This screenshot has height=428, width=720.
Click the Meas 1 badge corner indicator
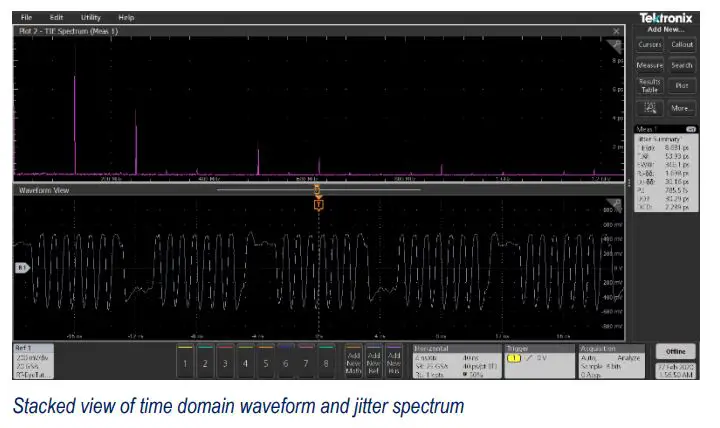(x=691, y=129)
